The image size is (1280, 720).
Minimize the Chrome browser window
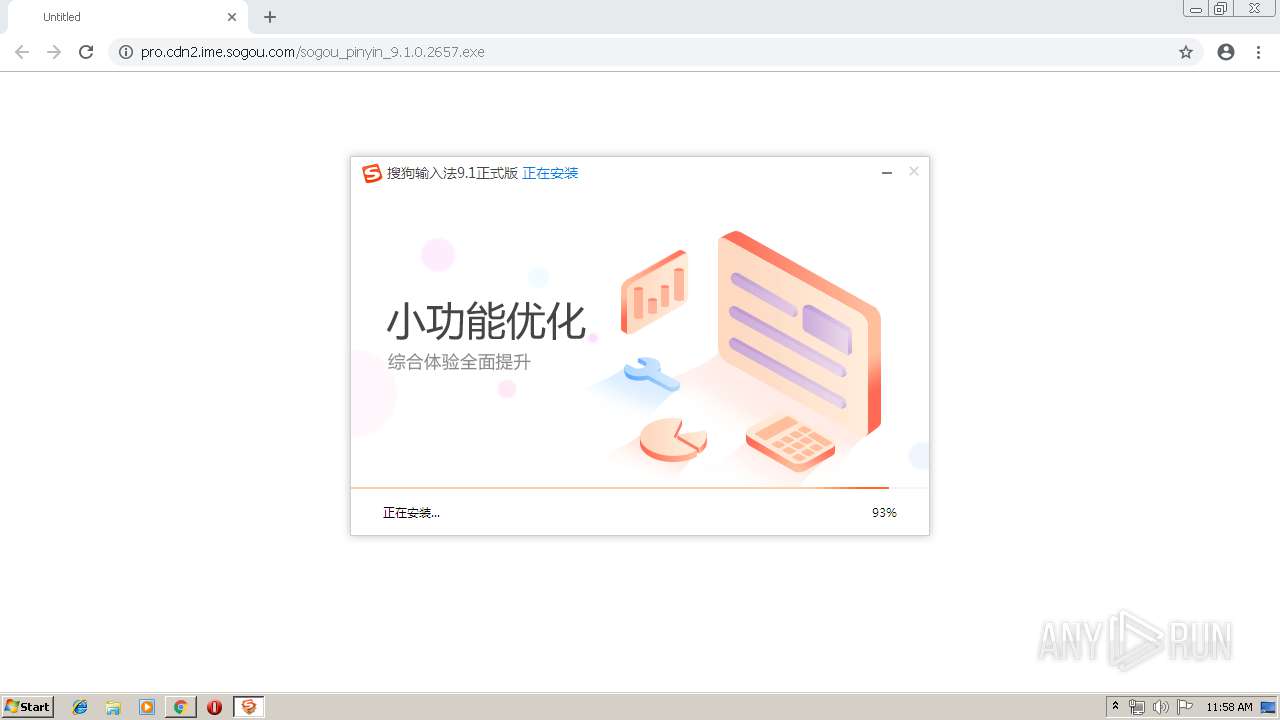point(1196,9)
